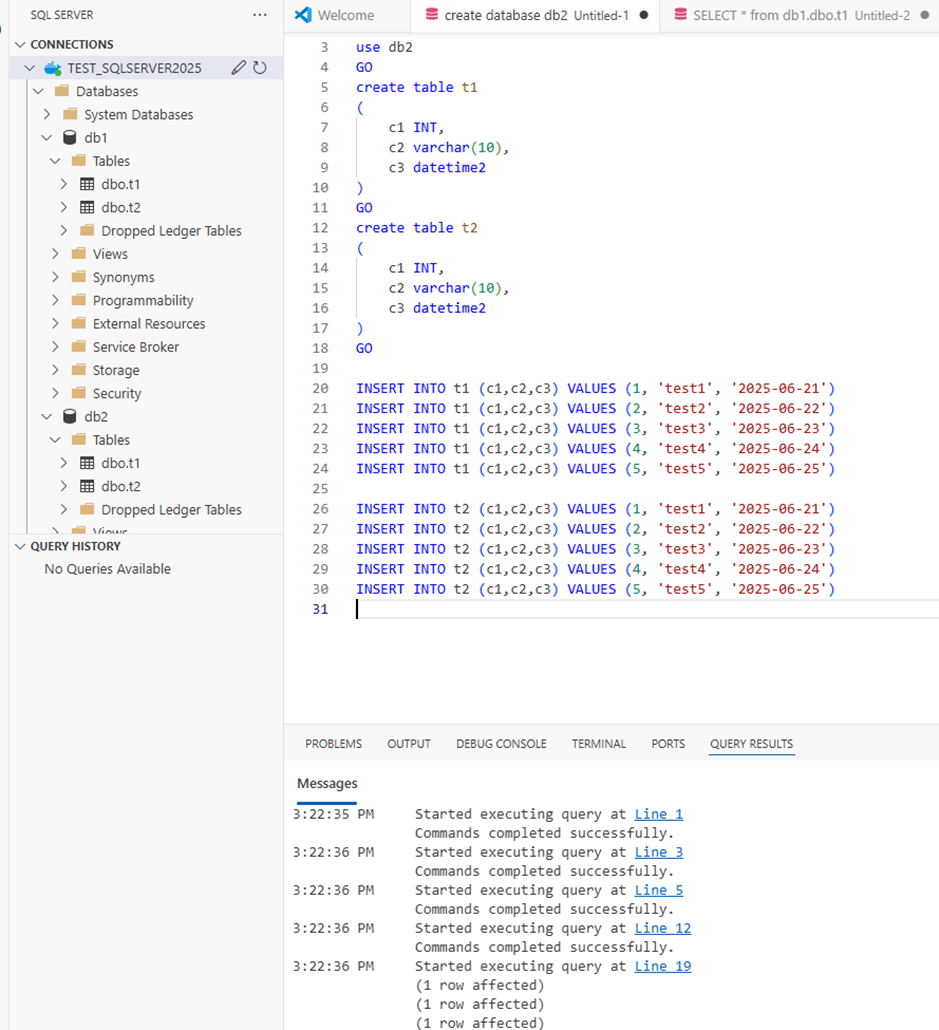Click the edit connection pencil icon
Screen dimensions: 939x1030
tap(238, 68)
